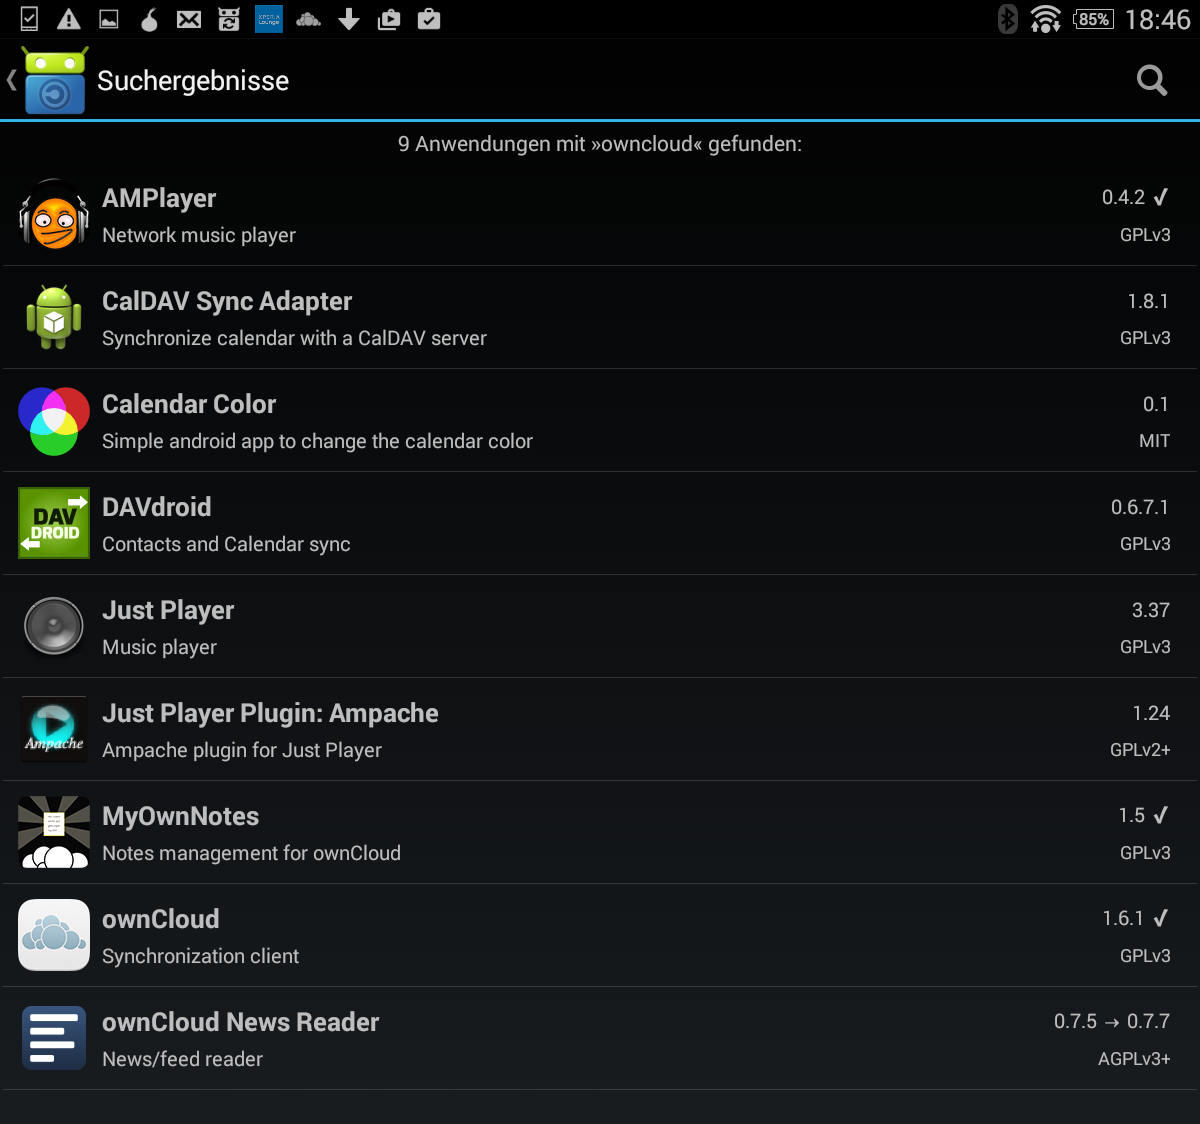Tap the shopping bag checkmark notification

pyautogui.click(x=429, y=19)
